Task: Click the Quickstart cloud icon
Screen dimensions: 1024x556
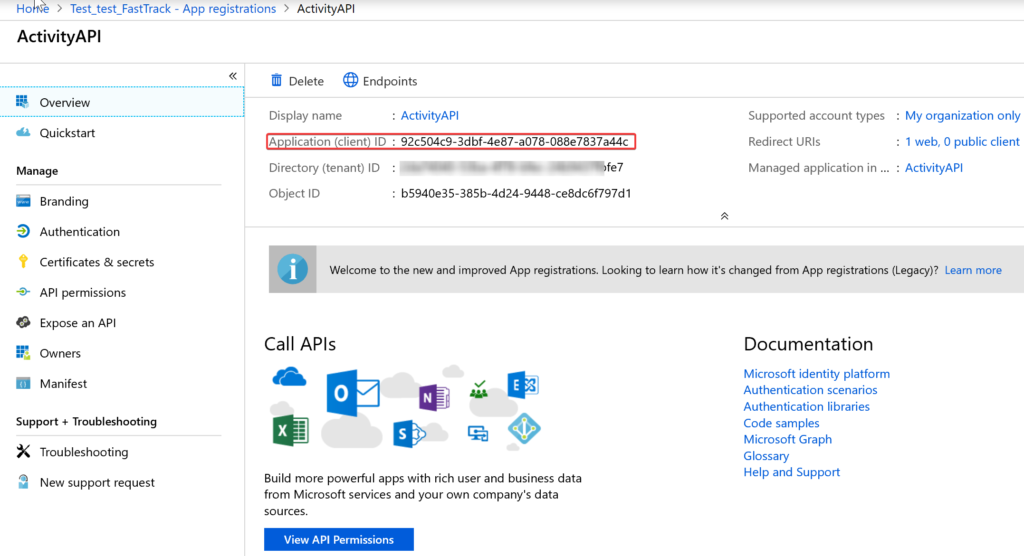Action: 23,132
